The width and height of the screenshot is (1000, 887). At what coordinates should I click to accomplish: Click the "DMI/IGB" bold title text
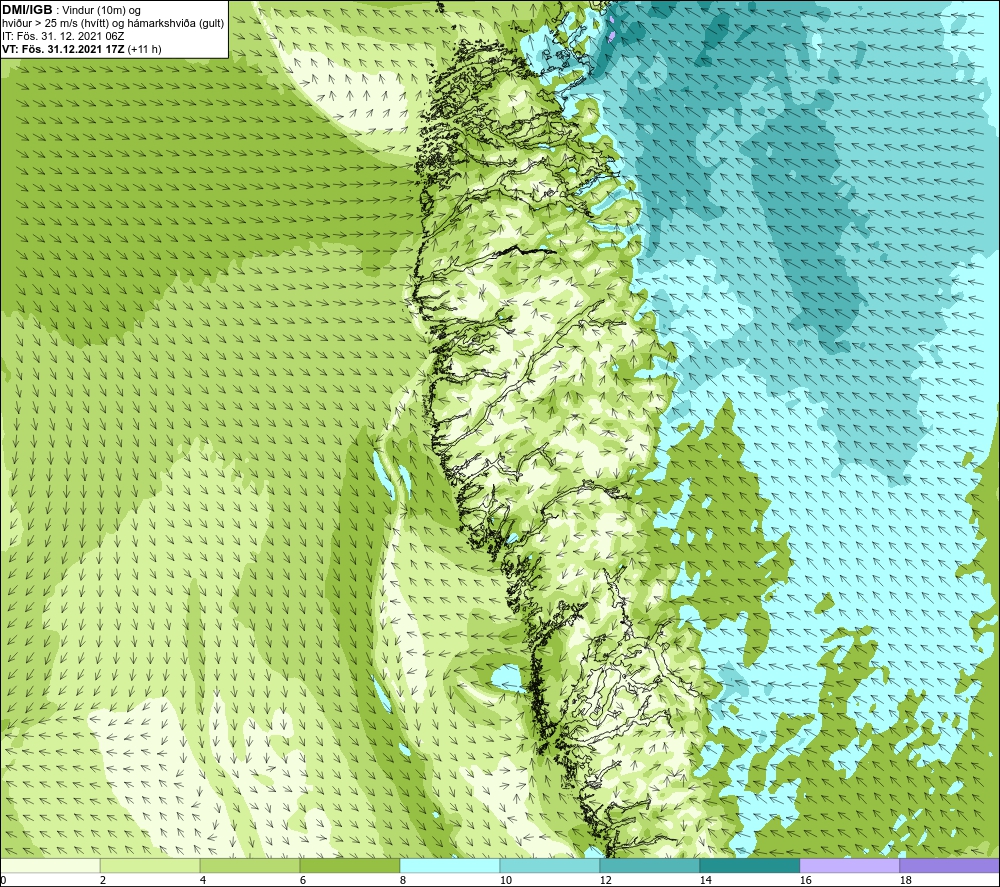[27, 10]
